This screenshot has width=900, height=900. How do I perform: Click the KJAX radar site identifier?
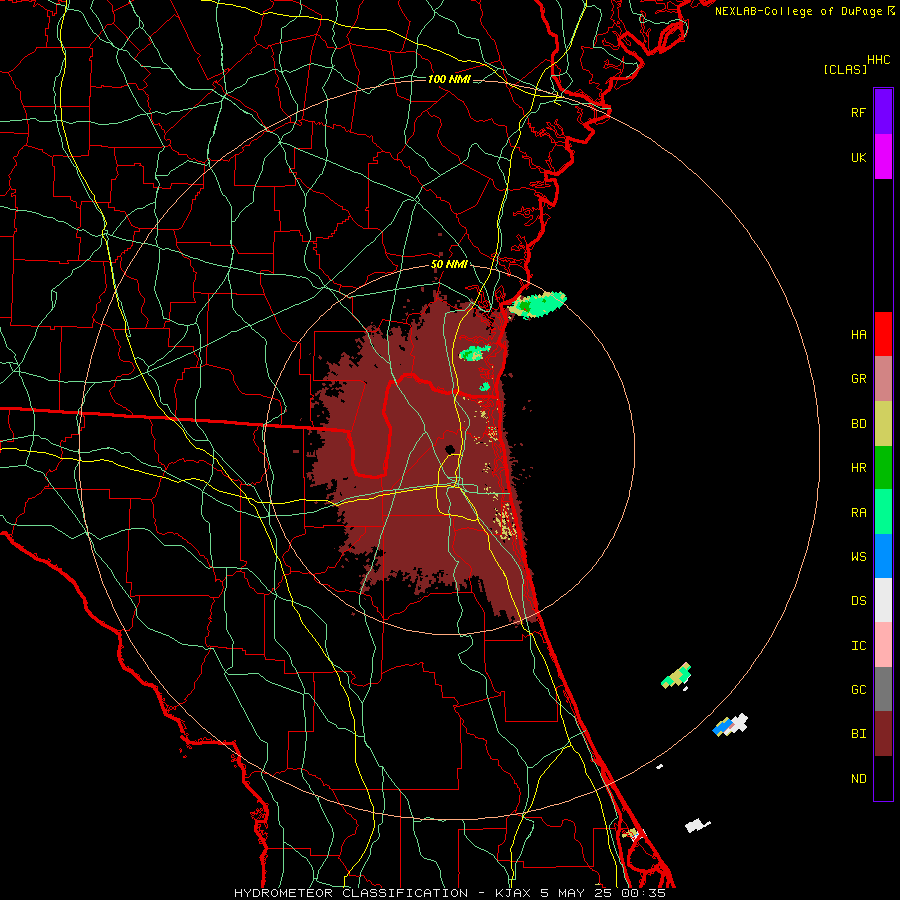coord(514,893)
